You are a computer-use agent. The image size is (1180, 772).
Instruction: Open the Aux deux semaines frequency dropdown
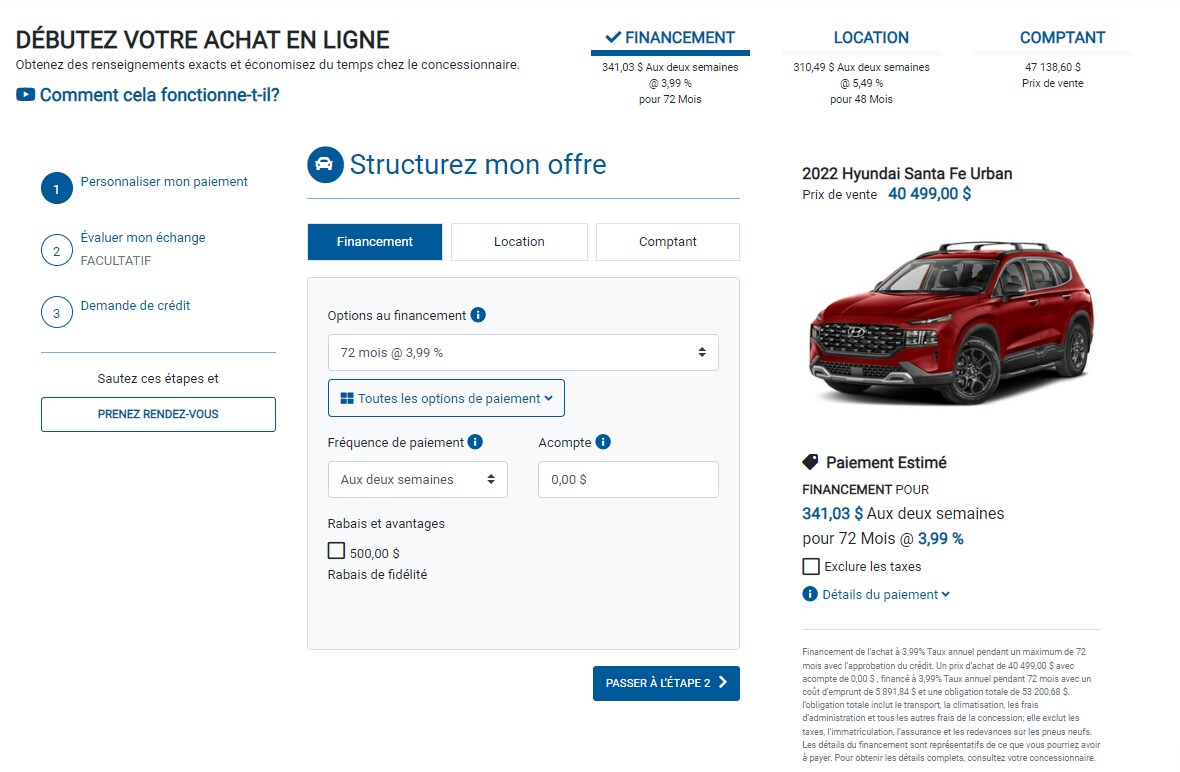coord(418,480)
